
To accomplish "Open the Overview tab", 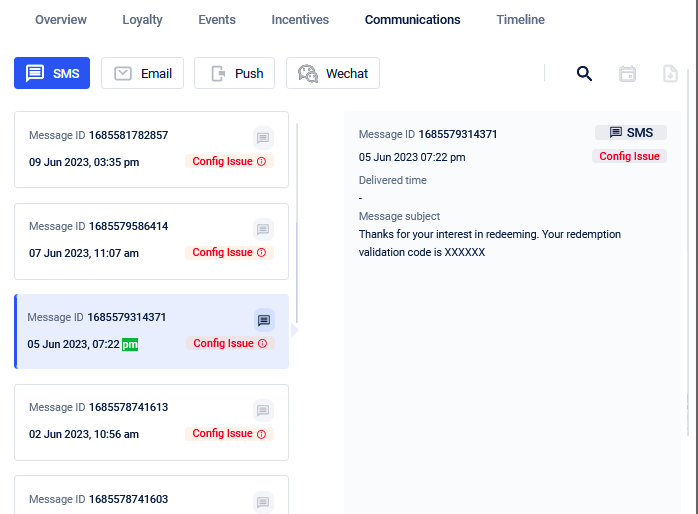I will click(61, 20).
